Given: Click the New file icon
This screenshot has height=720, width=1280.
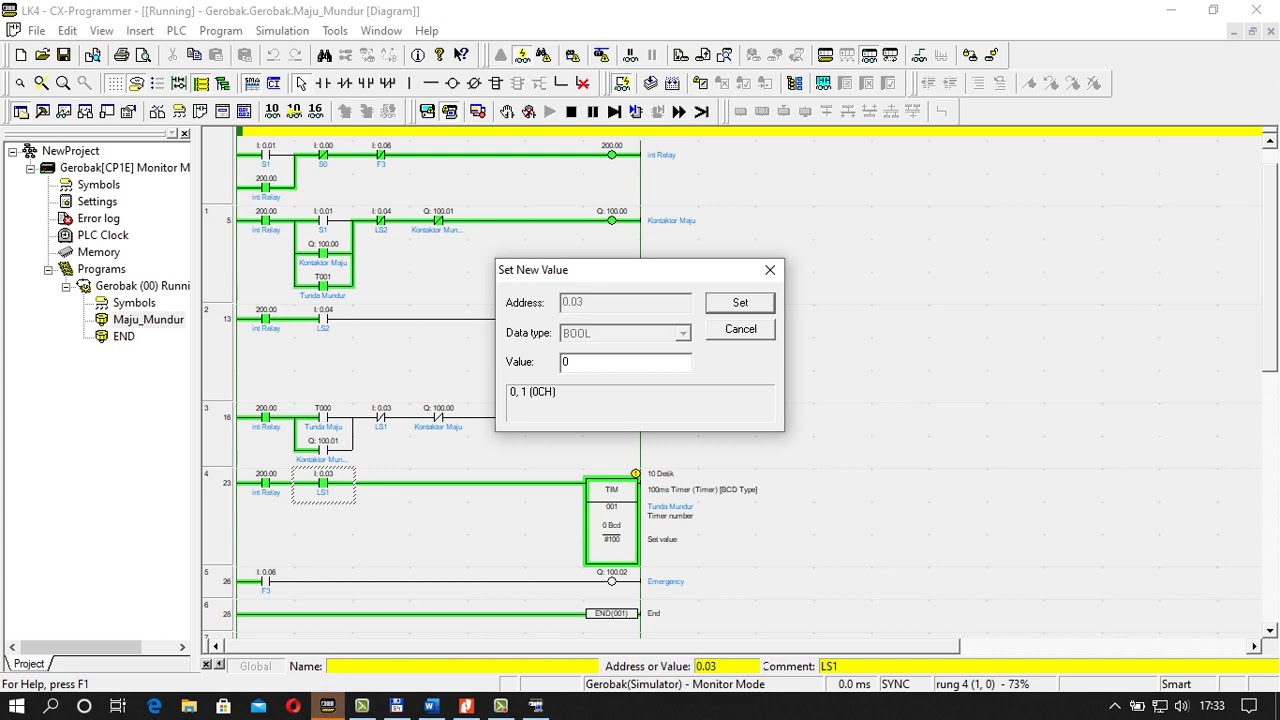Looking at the screenshot, I should pos(20,55).
